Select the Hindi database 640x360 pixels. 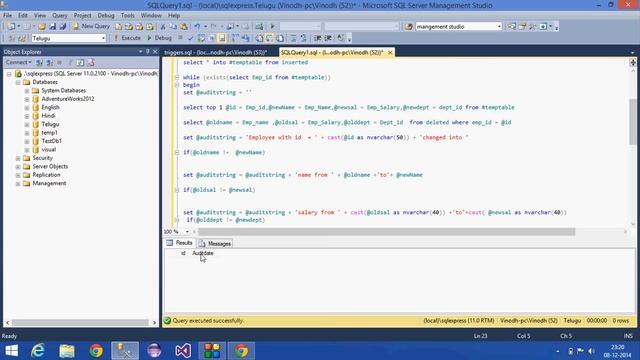click(48, 116)
